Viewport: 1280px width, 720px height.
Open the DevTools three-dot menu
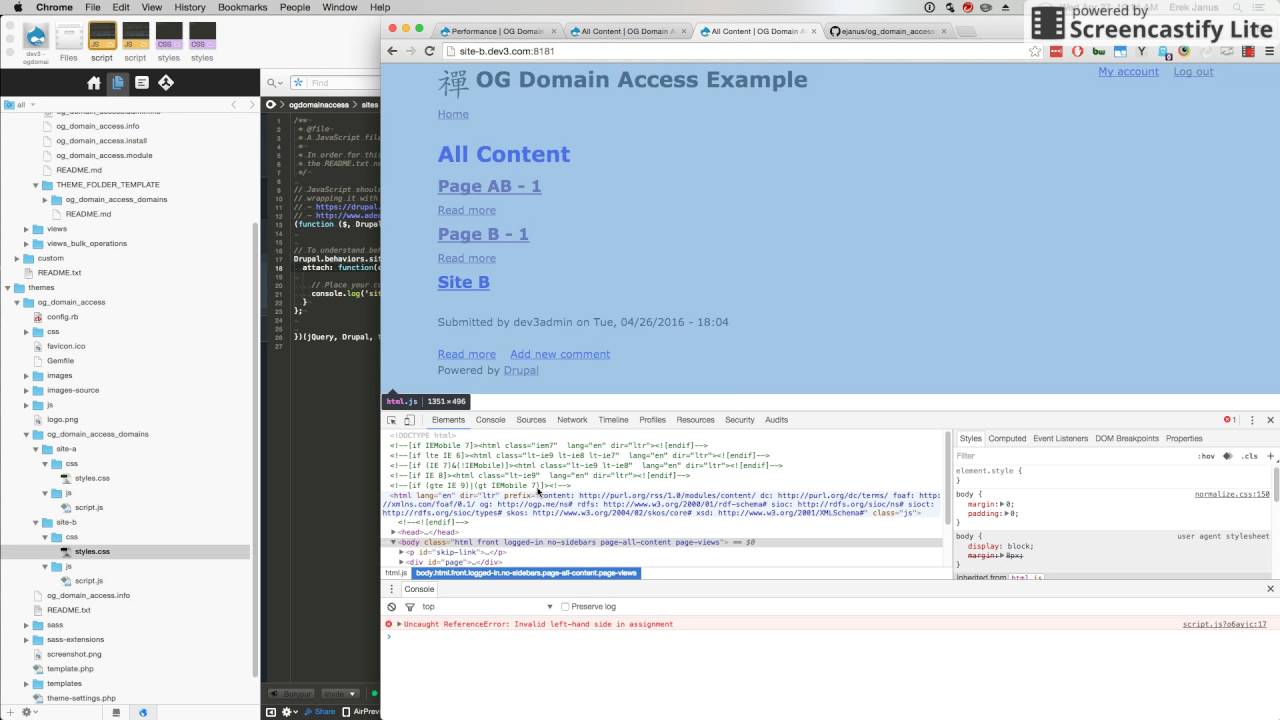(1252, 420)
